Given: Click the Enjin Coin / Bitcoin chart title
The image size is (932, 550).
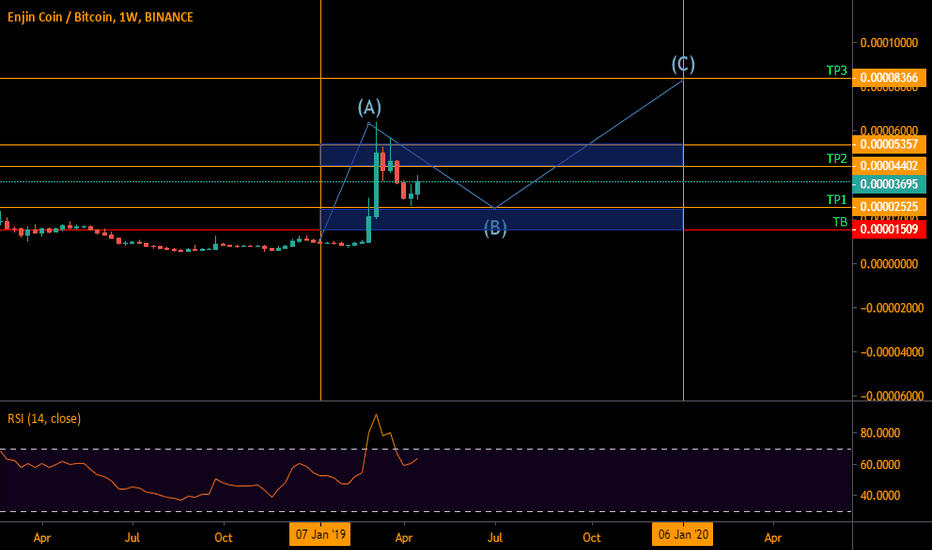Looking at the screenshot, I should click(100, 17).
